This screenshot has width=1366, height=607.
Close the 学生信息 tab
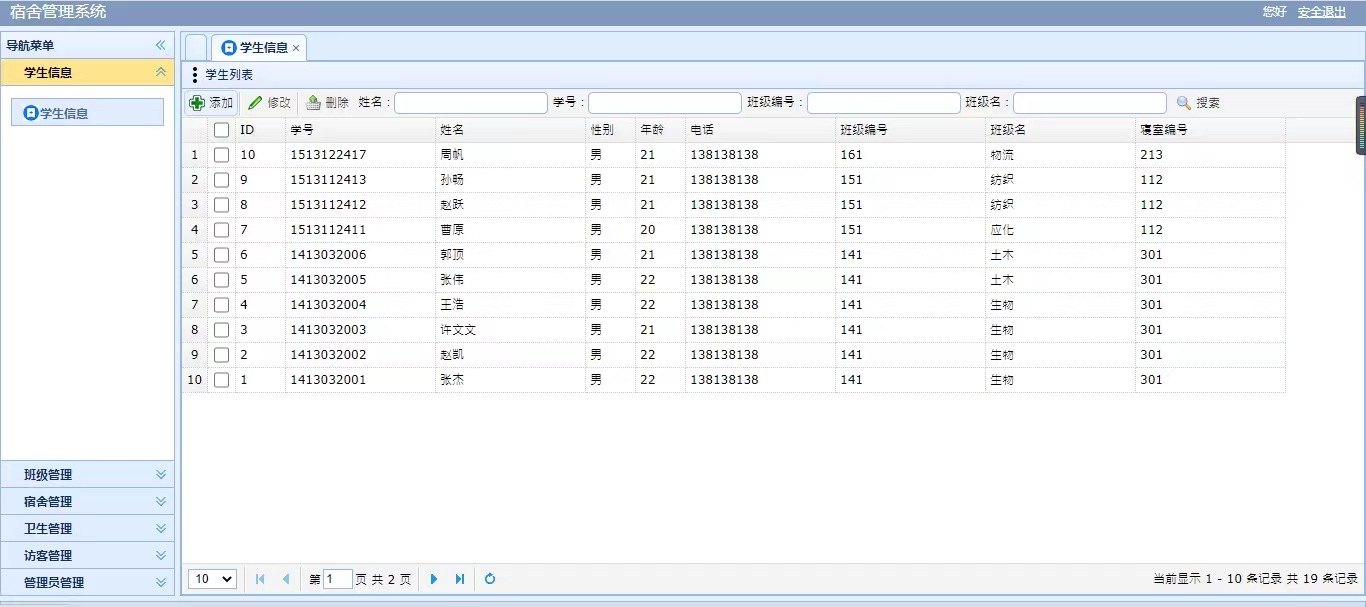(x=296, y=48)
